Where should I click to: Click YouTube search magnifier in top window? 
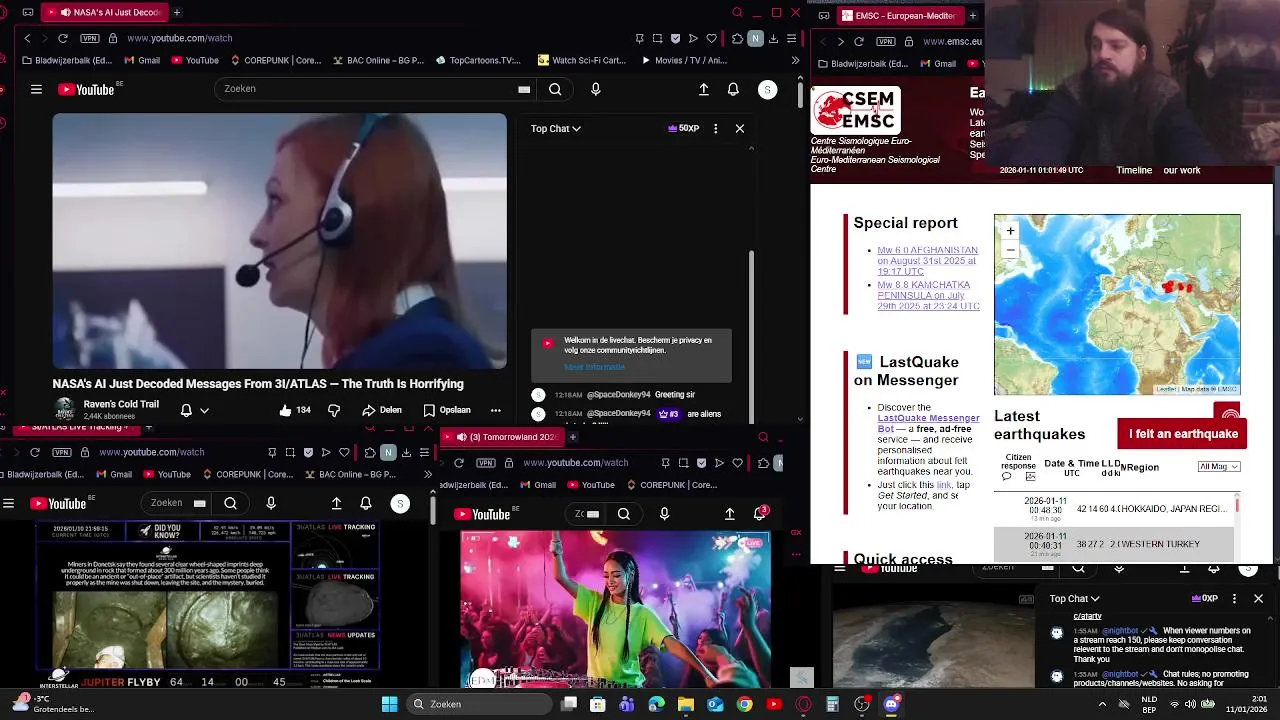(x=555, y=89)
